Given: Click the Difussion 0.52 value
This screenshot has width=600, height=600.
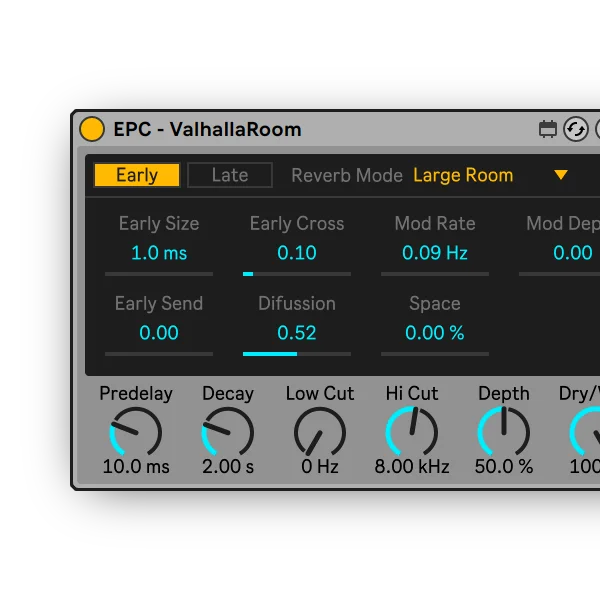Looking at the screenshot, I should (x=297, y=333).
